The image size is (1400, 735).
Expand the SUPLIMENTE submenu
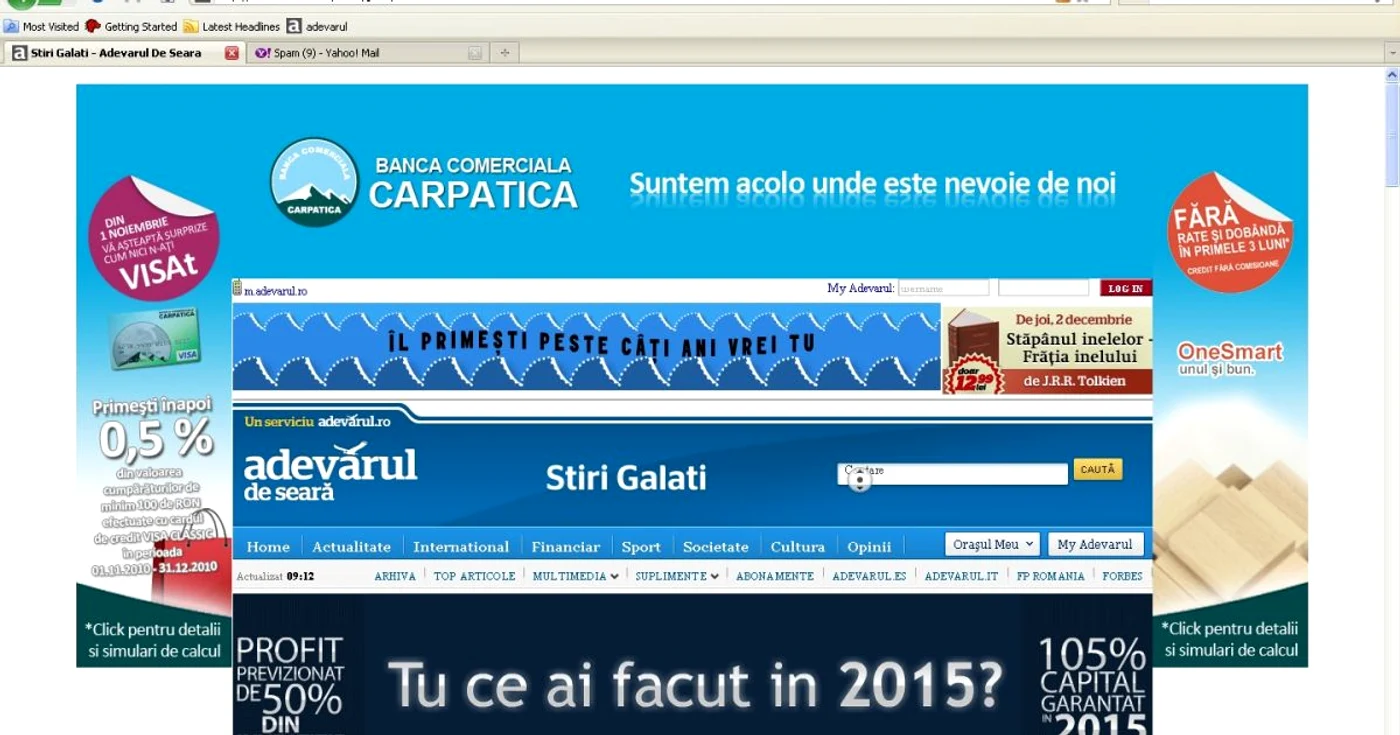[677, 576]
